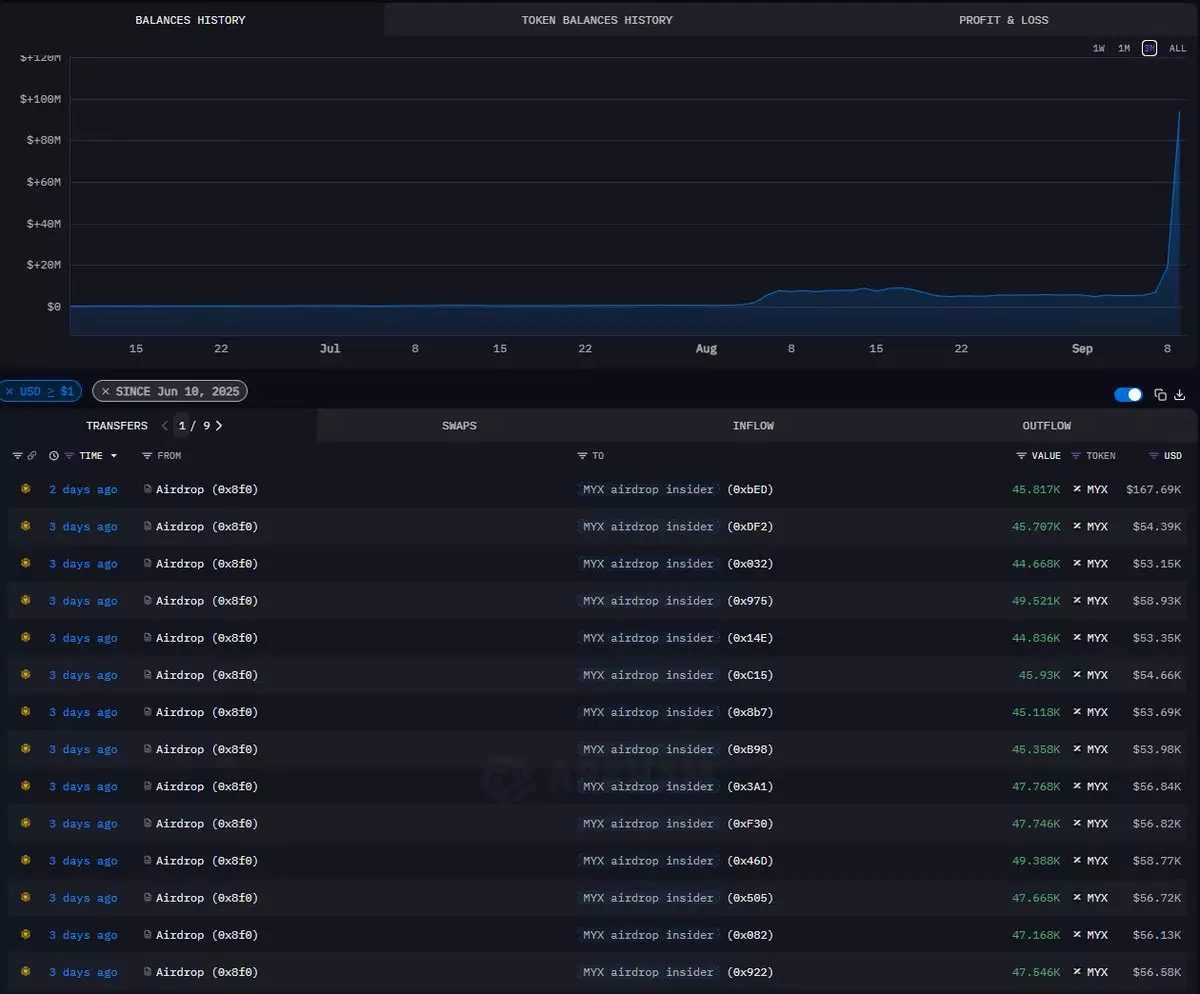The height and width of the screenshot is (994, 1200).
Task: Switch to the Swaps tab
Action: tap(459, 426)
